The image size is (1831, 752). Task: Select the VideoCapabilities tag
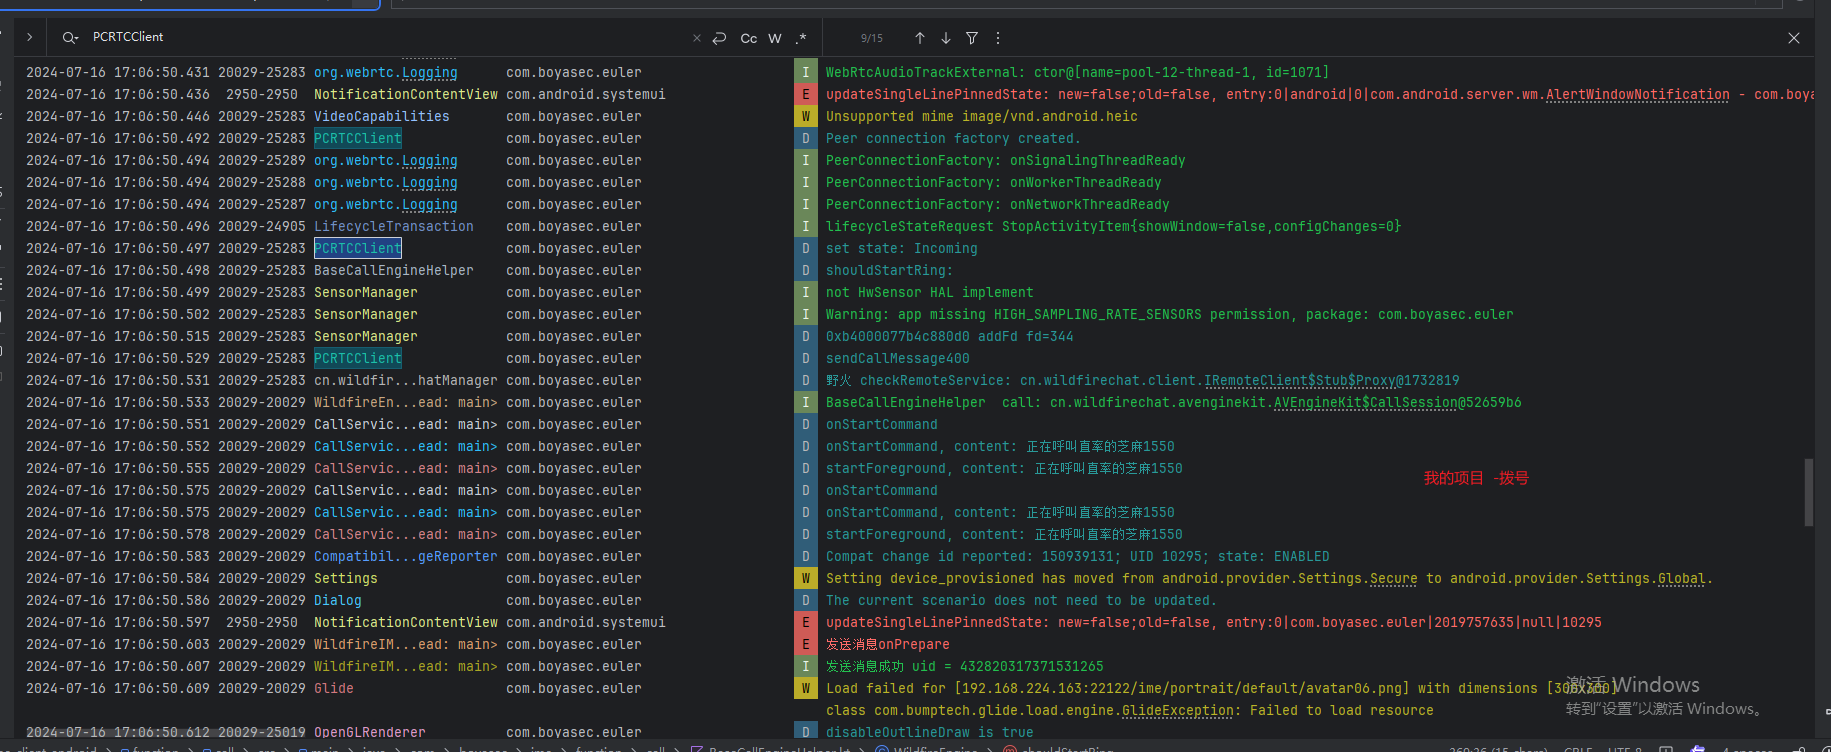click(382, 116)
